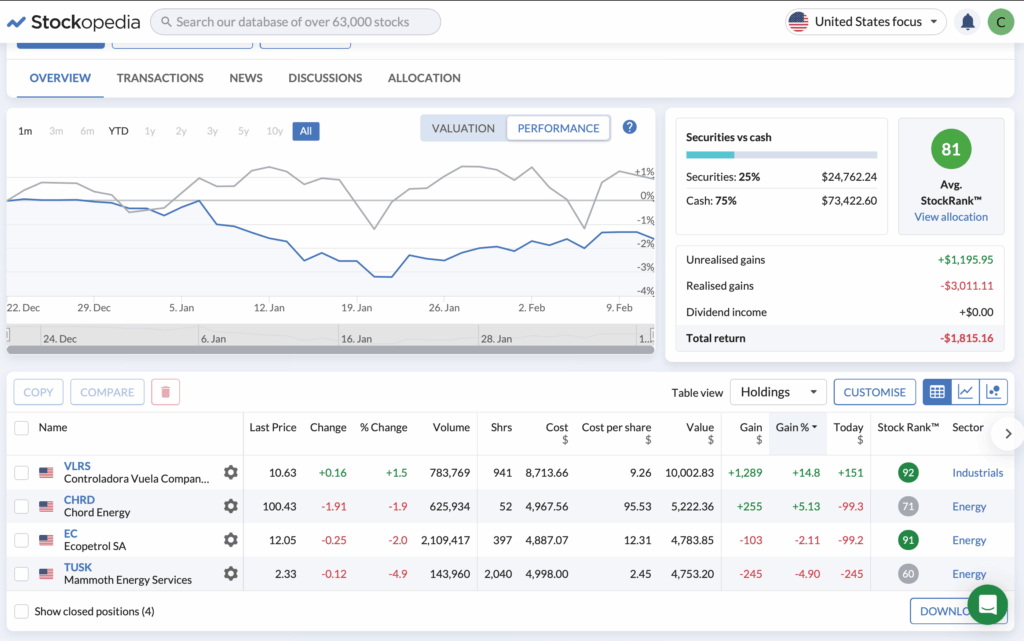Switch to the line chart view icon

(965, 392)
